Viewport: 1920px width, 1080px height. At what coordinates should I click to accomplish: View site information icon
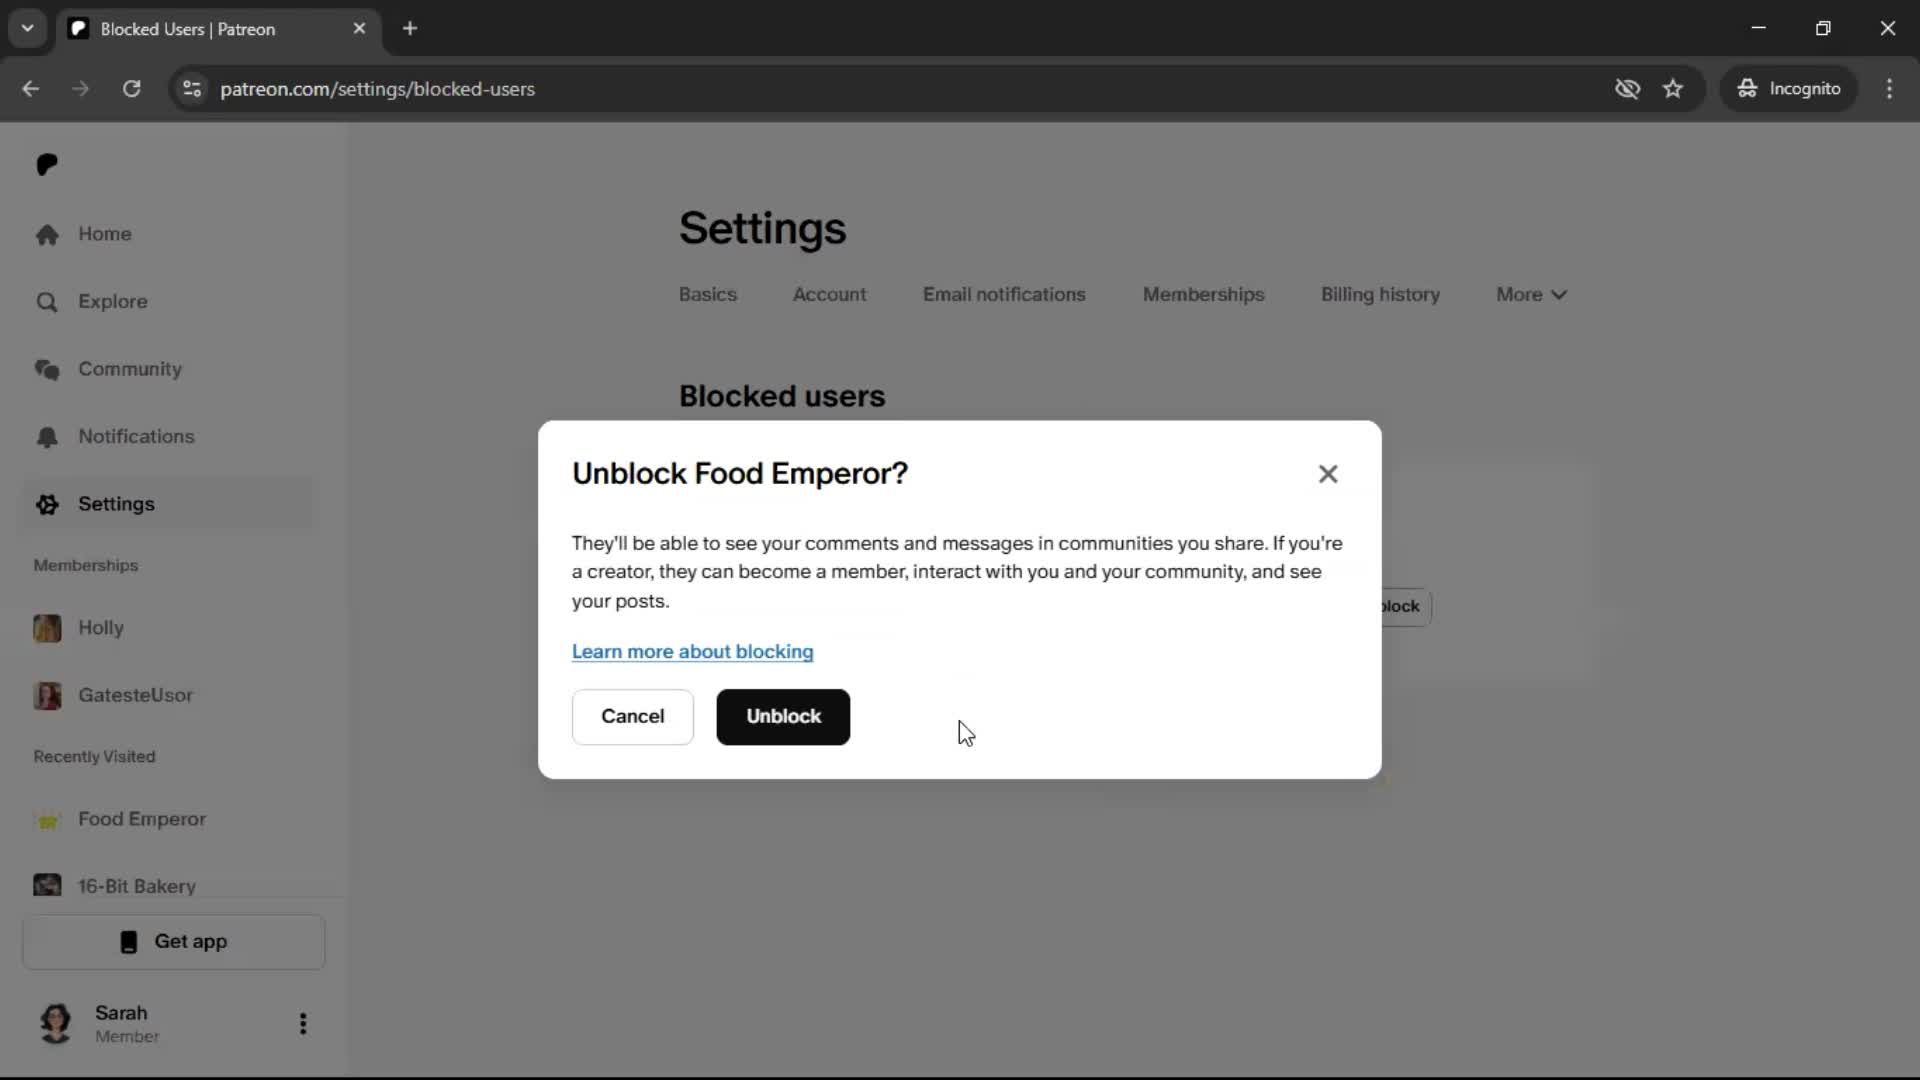pyautogui.click(x=192, y=88)
